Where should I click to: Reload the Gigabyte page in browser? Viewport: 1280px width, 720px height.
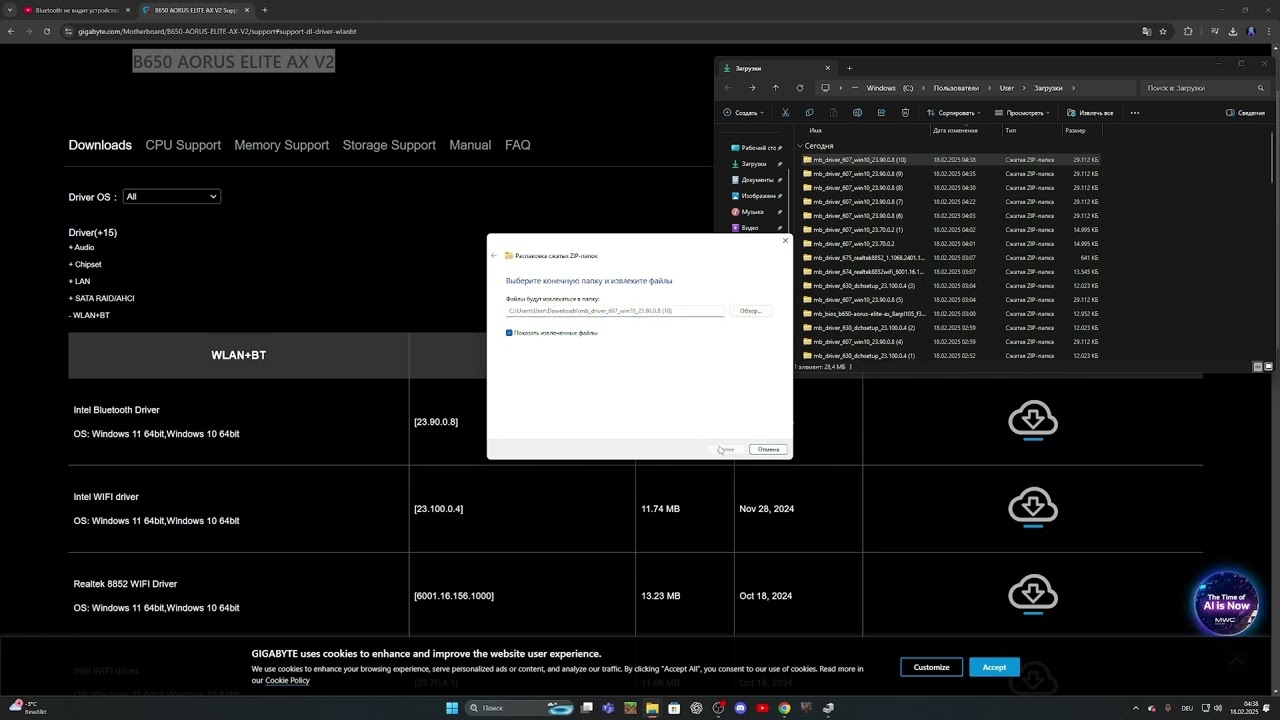(x=46, y=31)
